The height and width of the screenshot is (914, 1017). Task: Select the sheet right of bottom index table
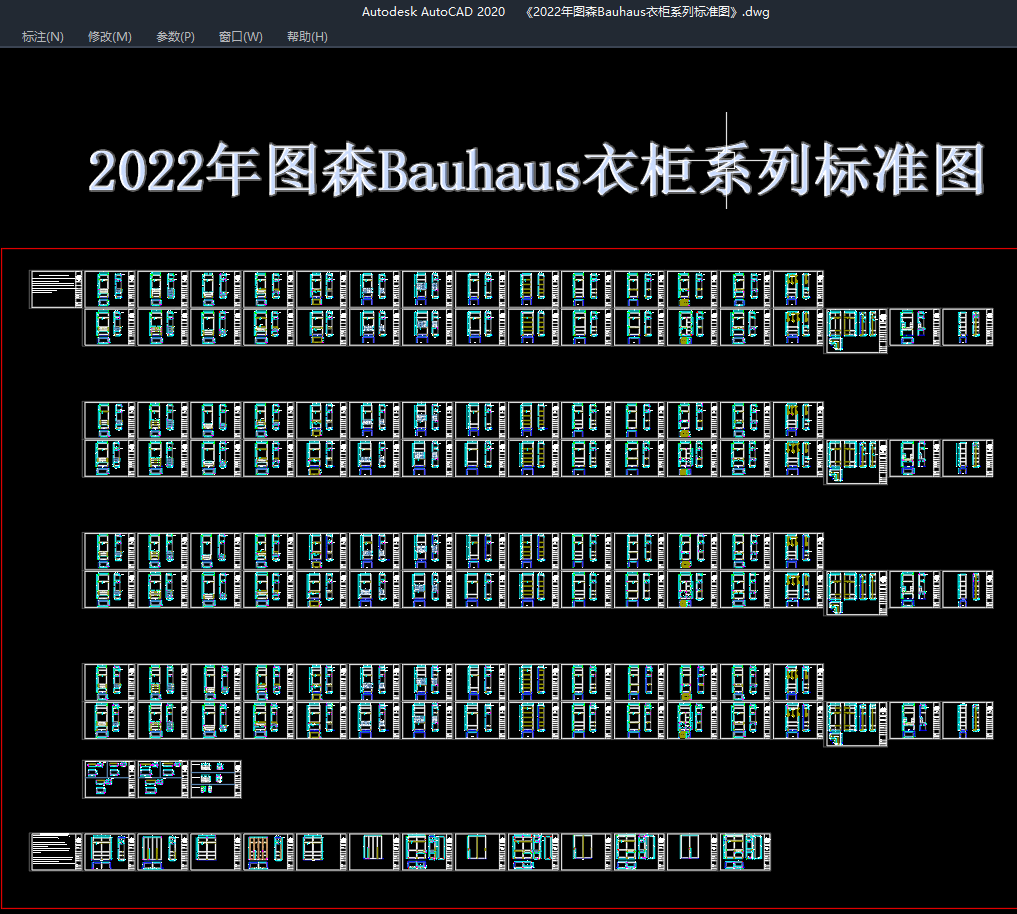pyautogui.click(x=108, y=851)
